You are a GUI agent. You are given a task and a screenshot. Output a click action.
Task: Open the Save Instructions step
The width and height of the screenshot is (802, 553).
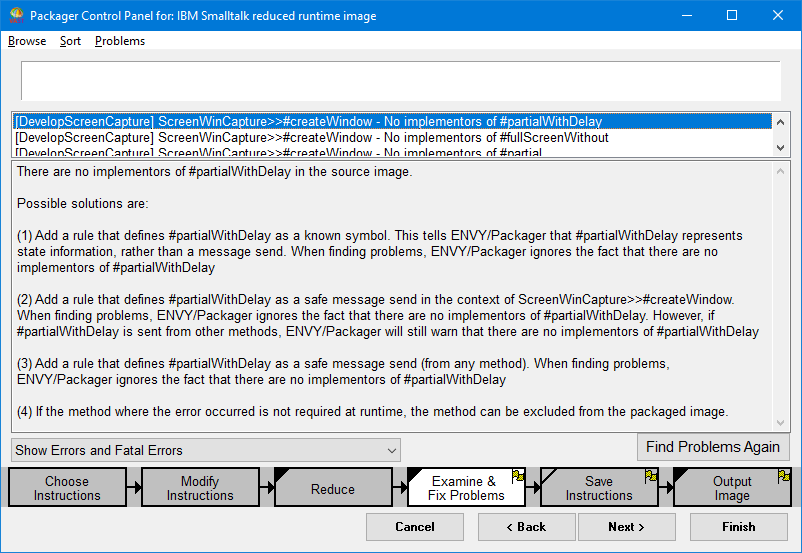tap(598, 488)
